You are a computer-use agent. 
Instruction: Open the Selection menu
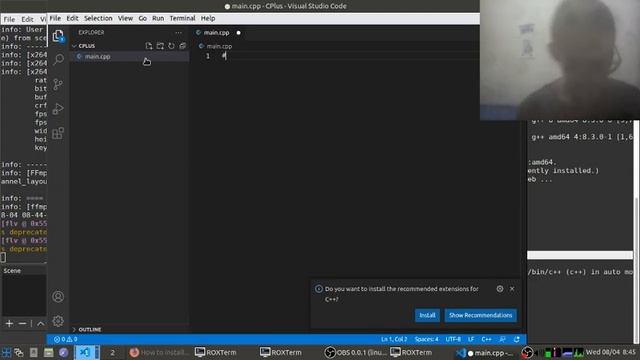(x=98, y=18)
